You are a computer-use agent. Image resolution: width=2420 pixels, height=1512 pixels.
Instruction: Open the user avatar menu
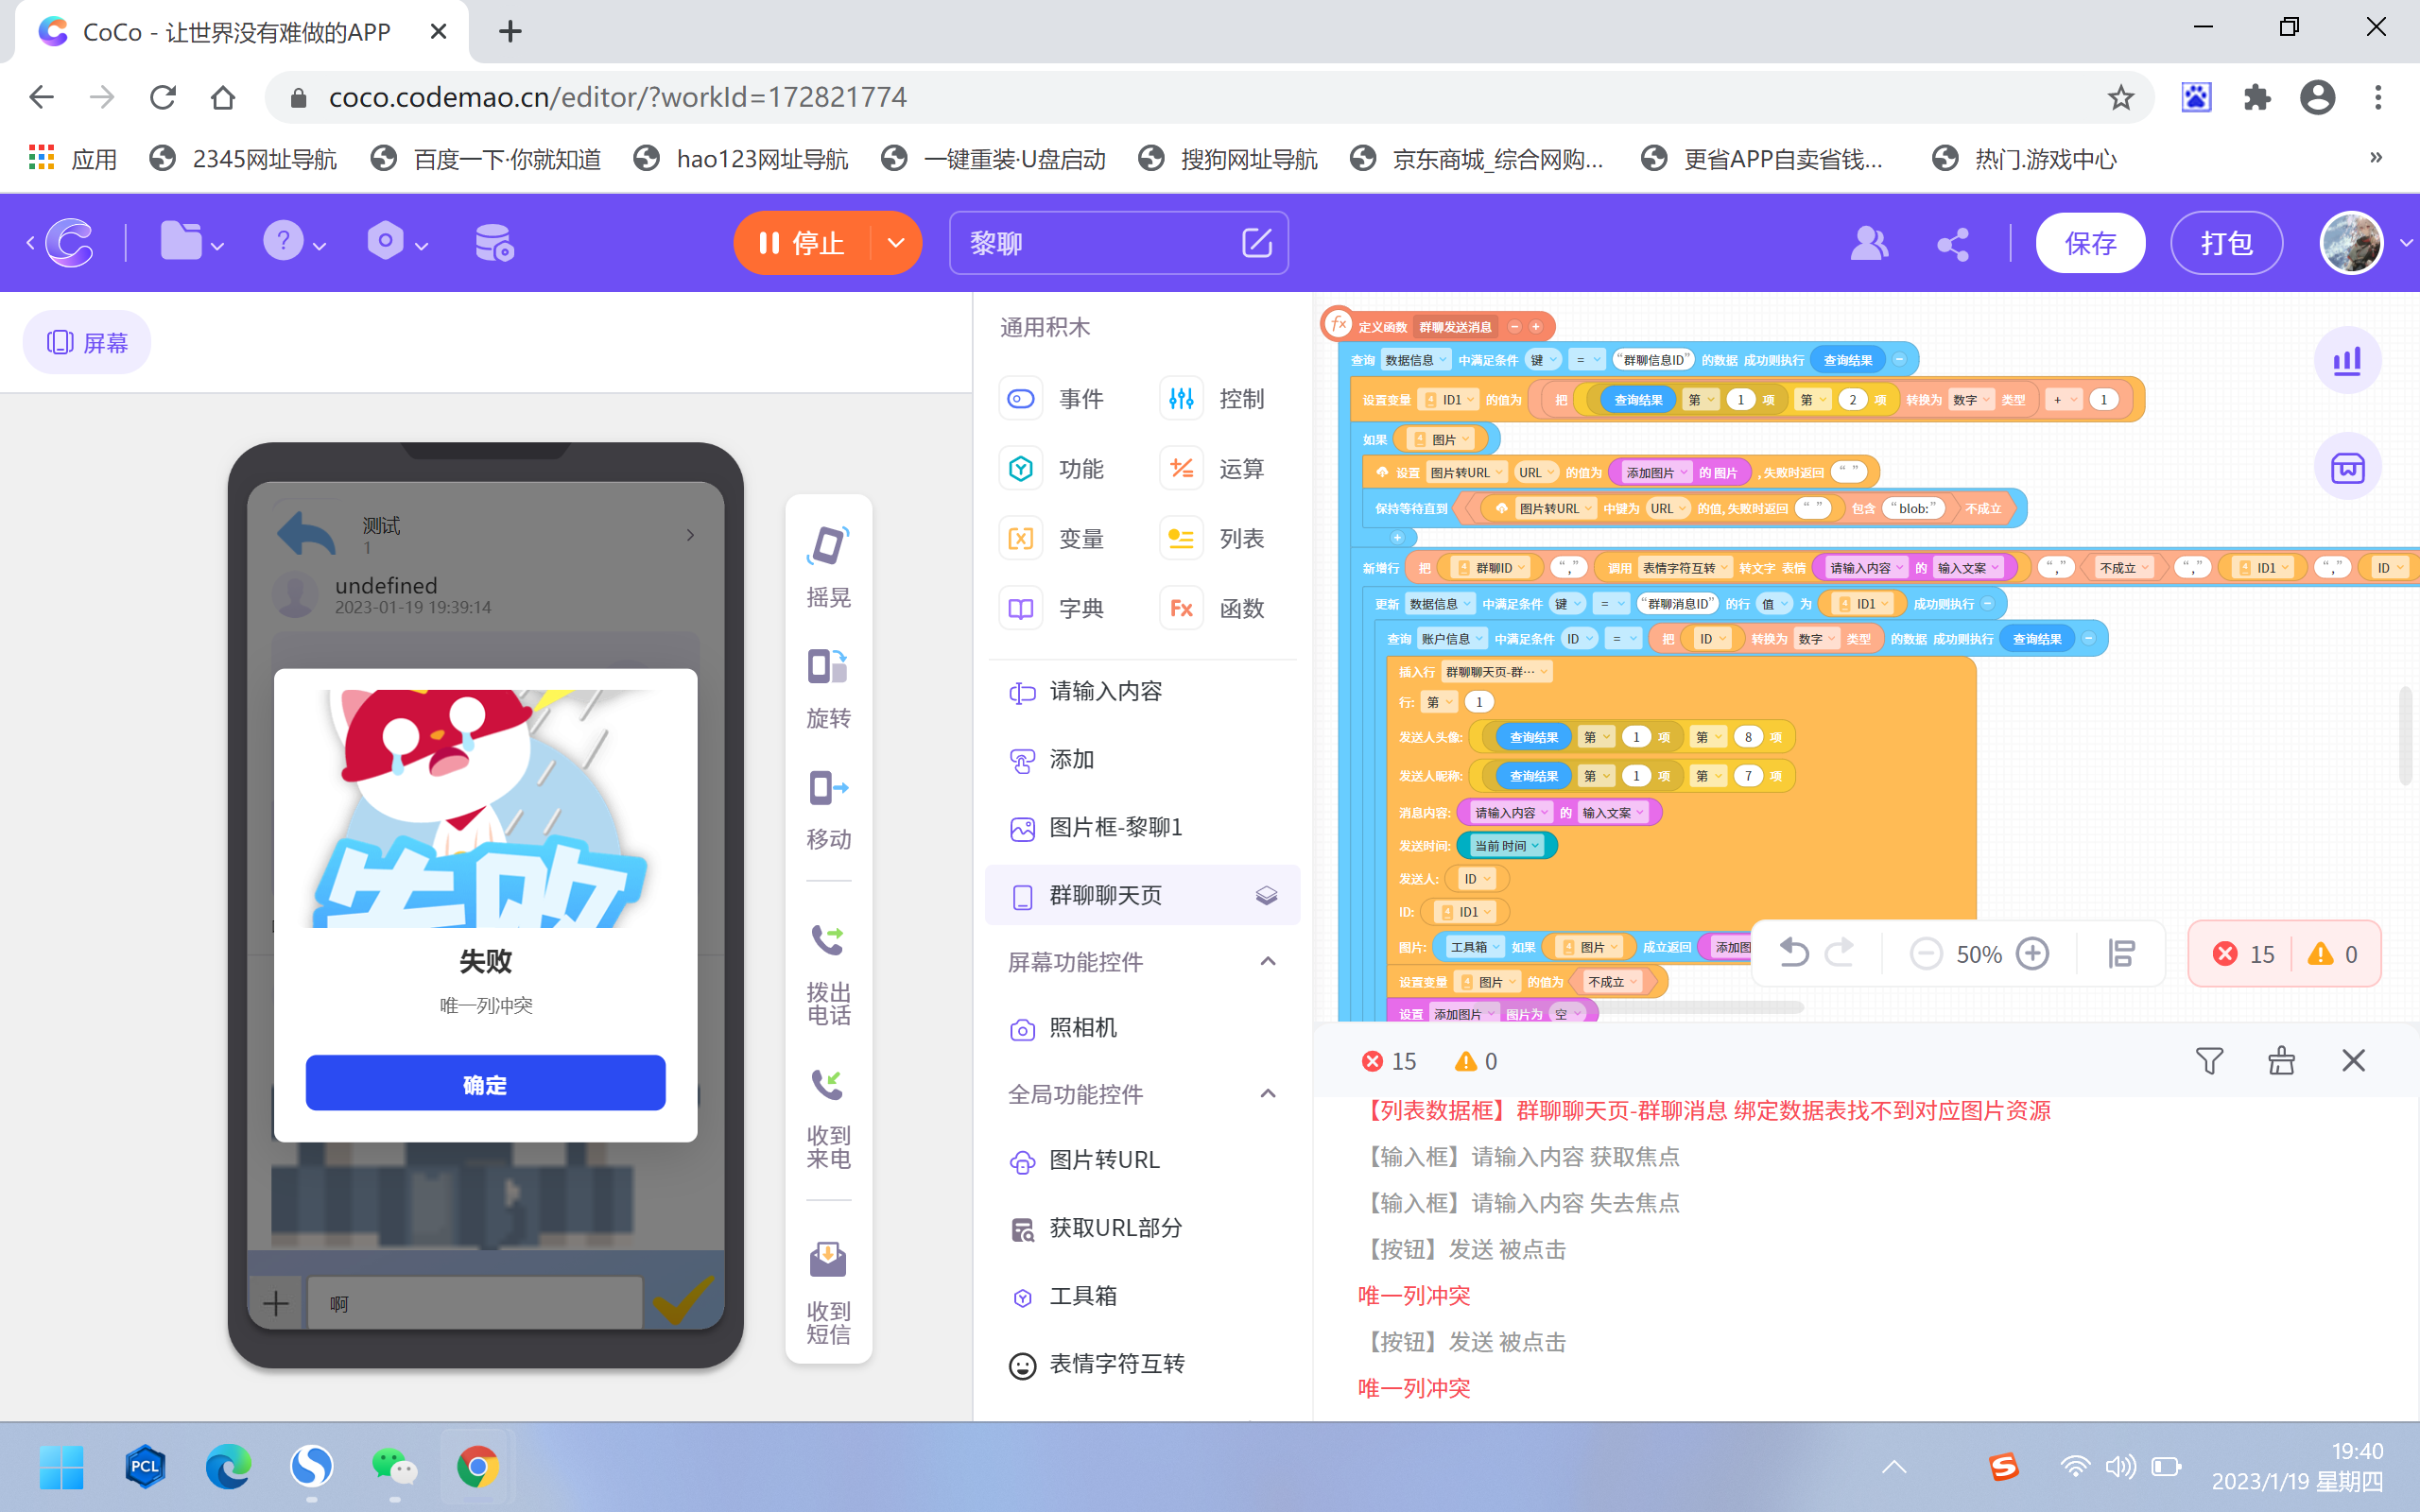click(x=2351, y=242)
